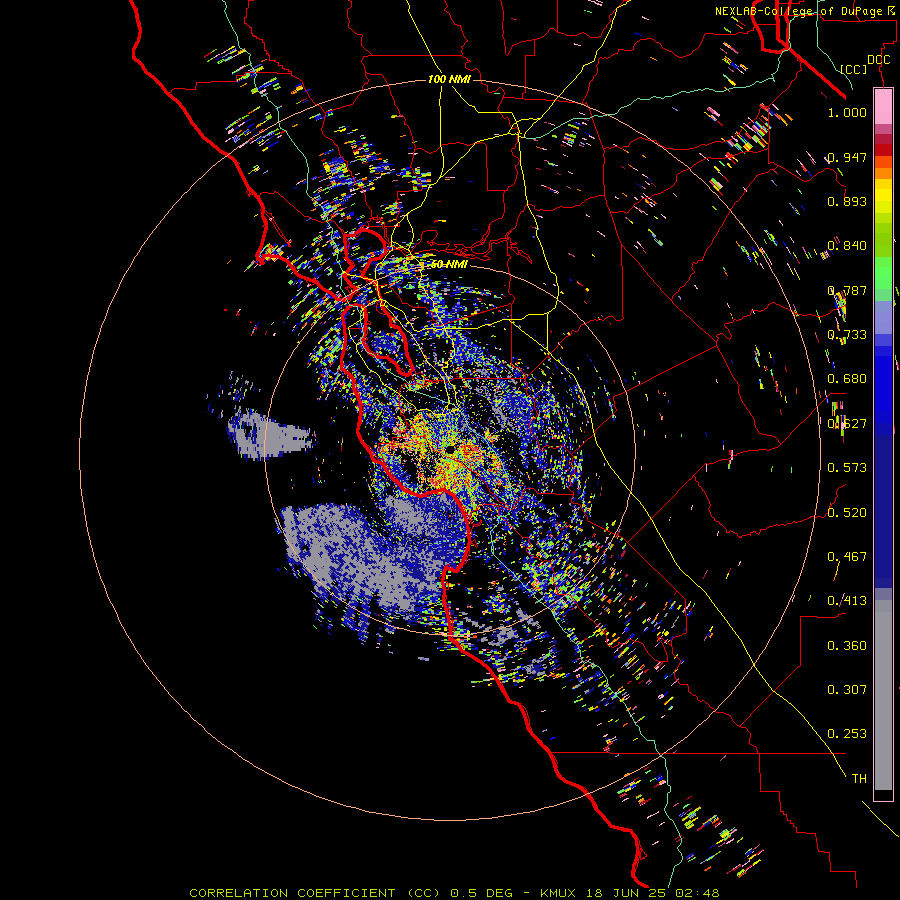Click the 0.893 value on the scale

click(847, 201)
